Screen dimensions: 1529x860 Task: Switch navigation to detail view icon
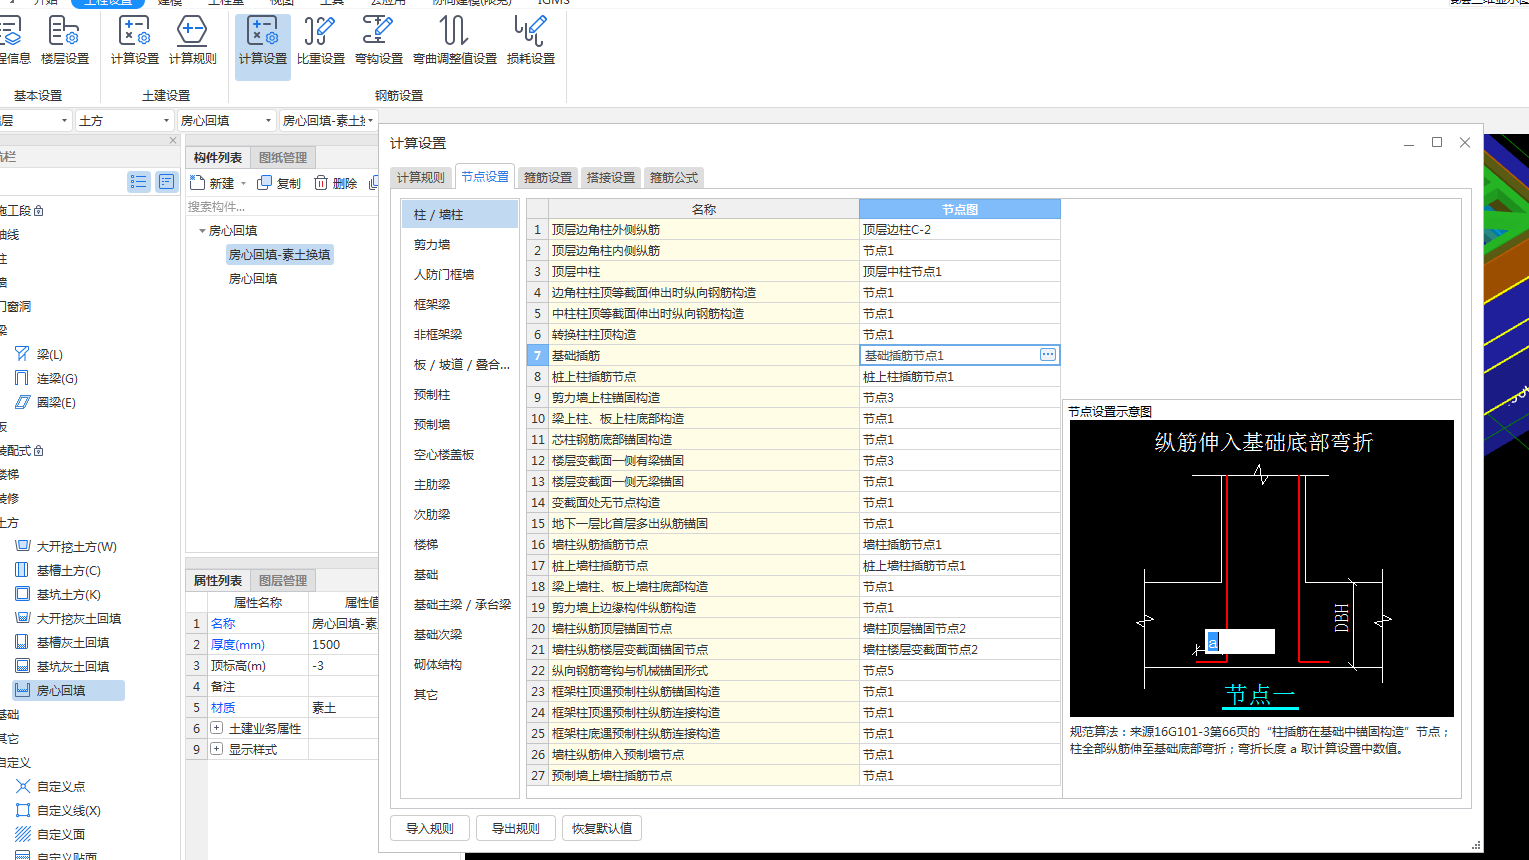166,181
